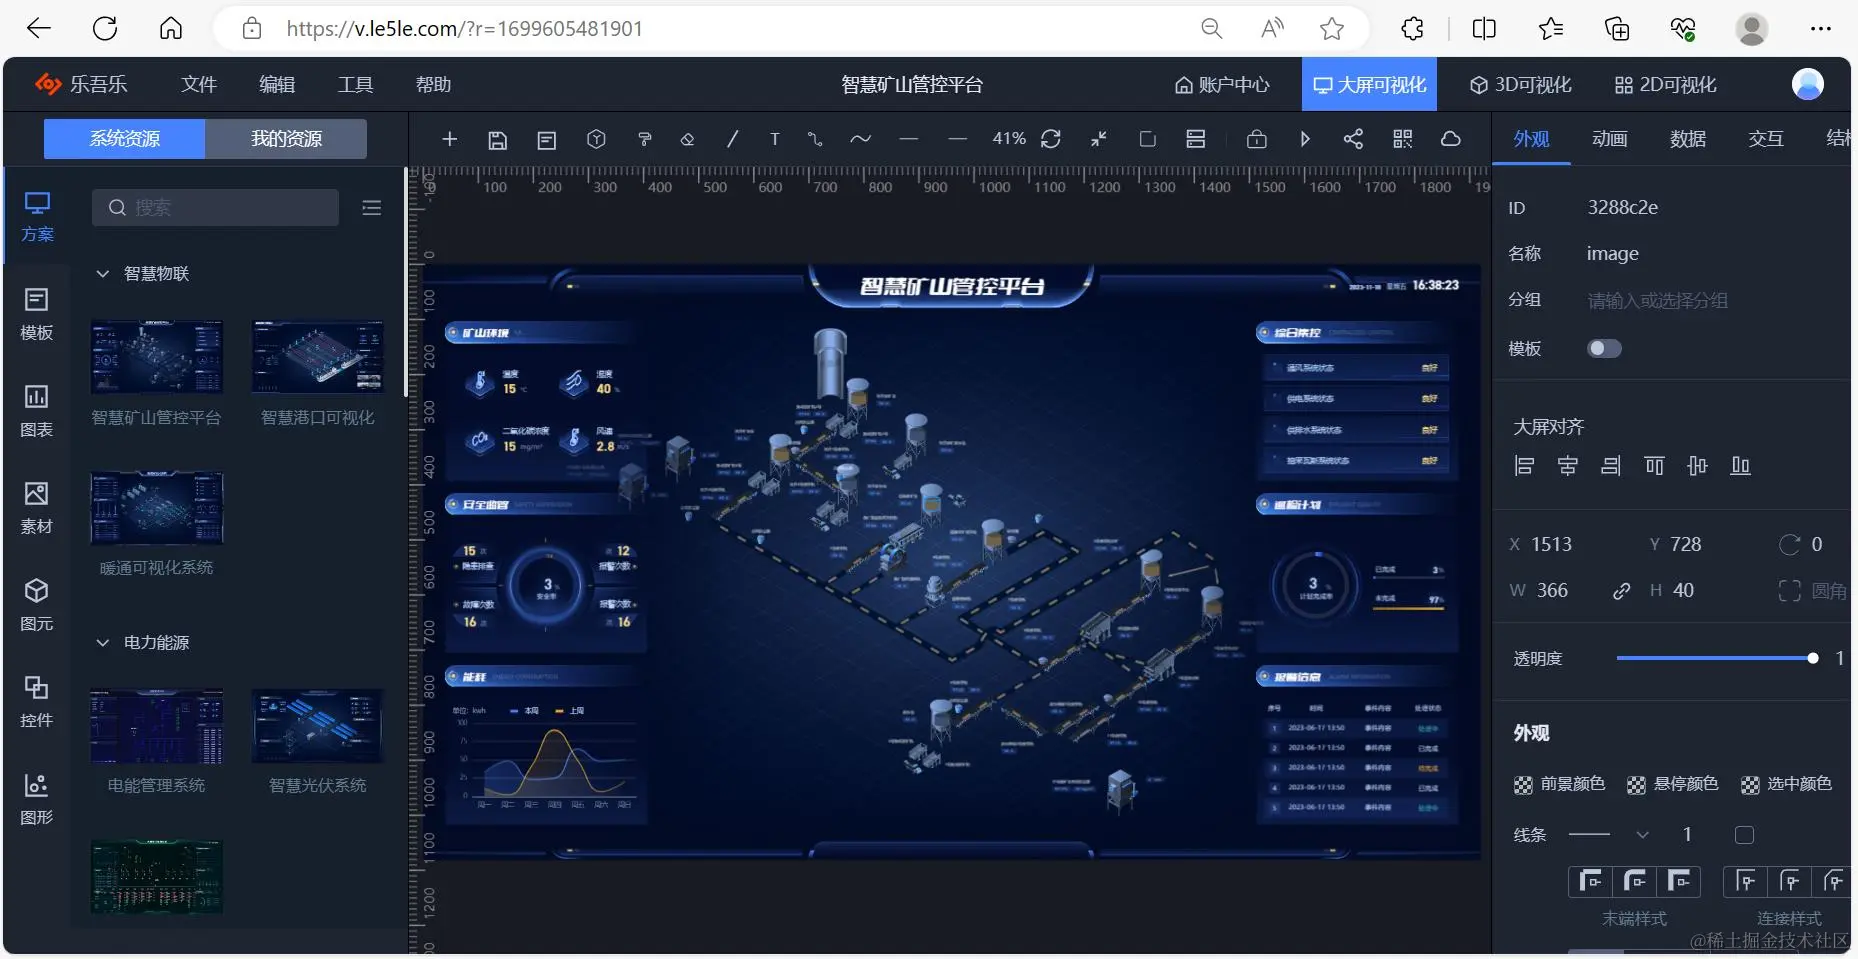Open the 悬停颜色 color swatch

1636,785
